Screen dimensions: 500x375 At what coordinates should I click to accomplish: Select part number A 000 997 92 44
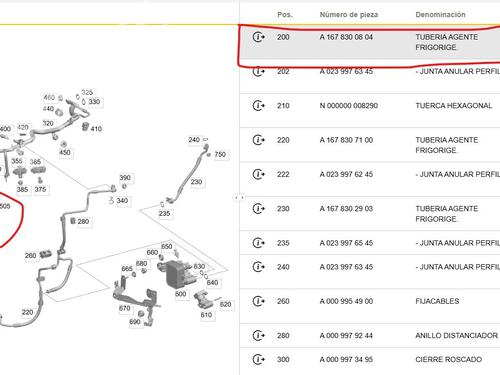point(346,336)
